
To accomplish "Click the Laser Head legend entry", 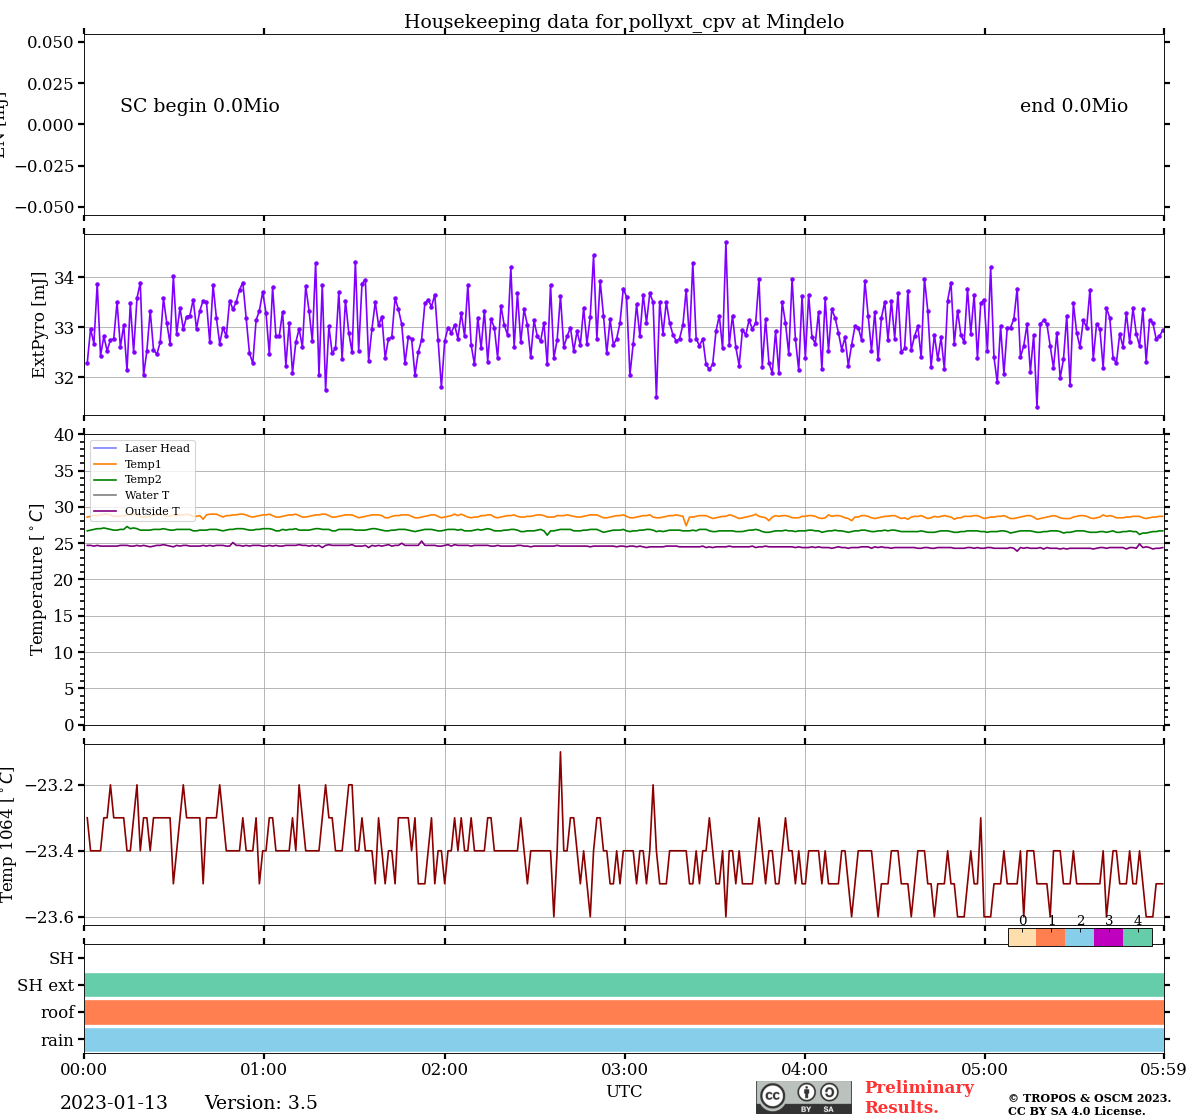I will [x=142, y=449].
